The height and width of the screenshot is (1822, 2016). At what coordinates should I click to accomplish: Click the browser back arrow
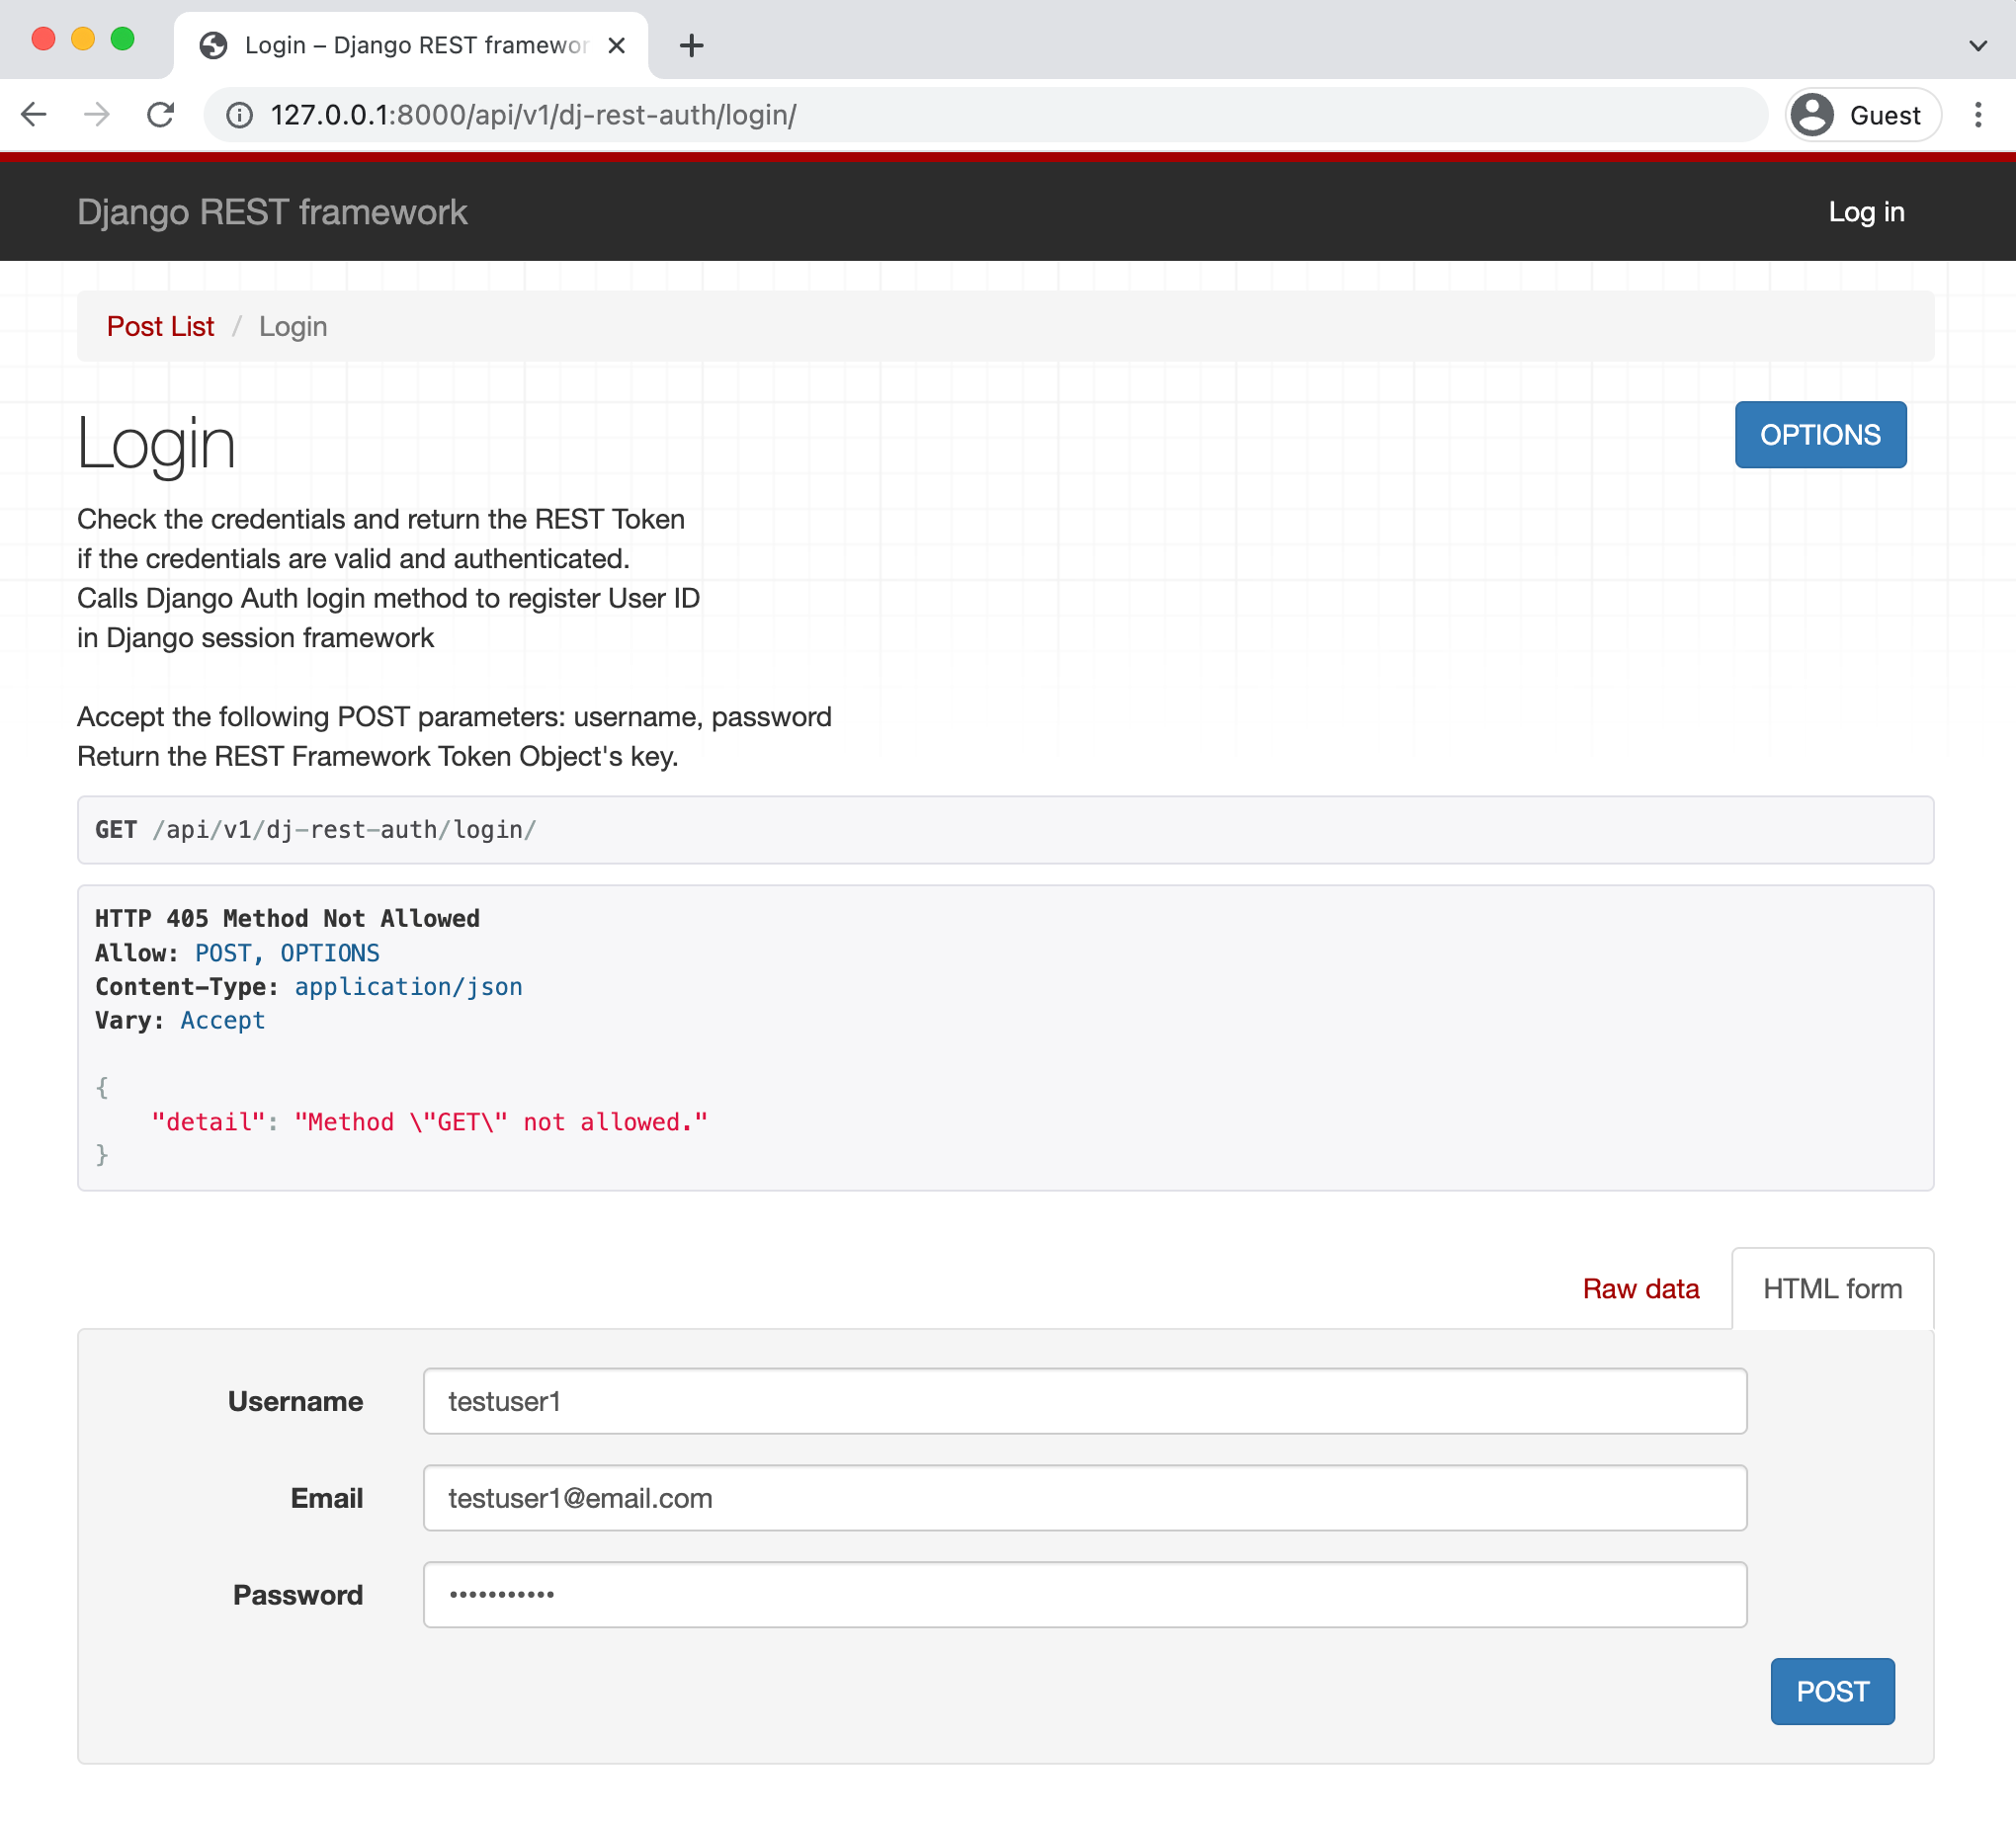34,115
